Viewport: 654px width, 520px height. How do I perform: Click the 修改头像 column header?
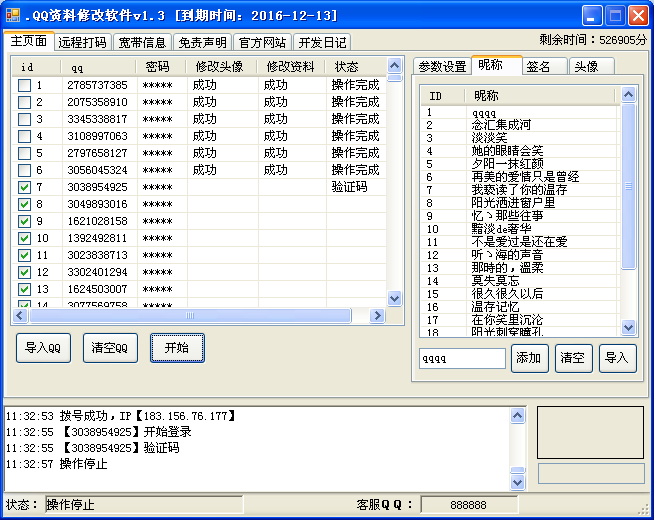[x=222, y=66]
